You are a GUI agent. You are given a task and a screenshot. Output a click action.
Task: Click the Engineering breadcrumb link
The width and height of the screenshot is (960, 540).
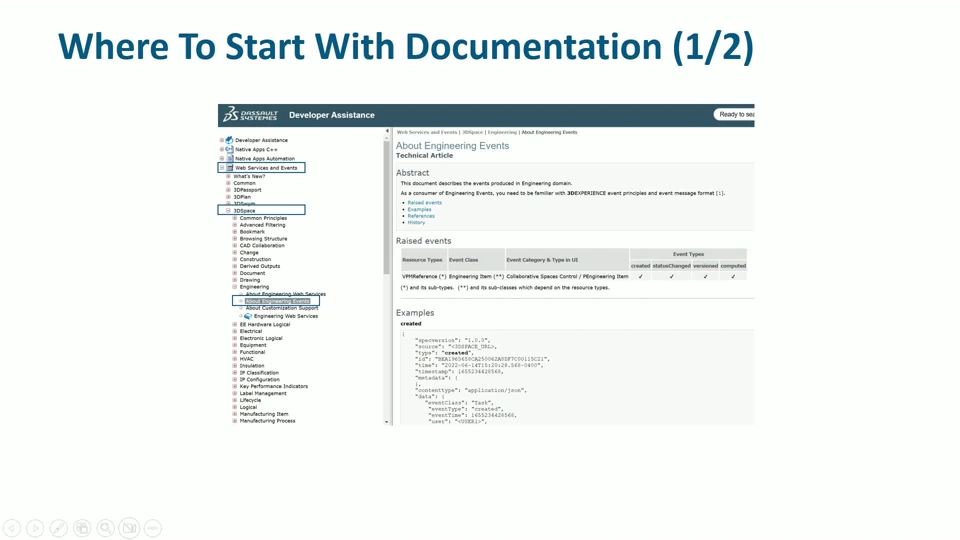502,132
